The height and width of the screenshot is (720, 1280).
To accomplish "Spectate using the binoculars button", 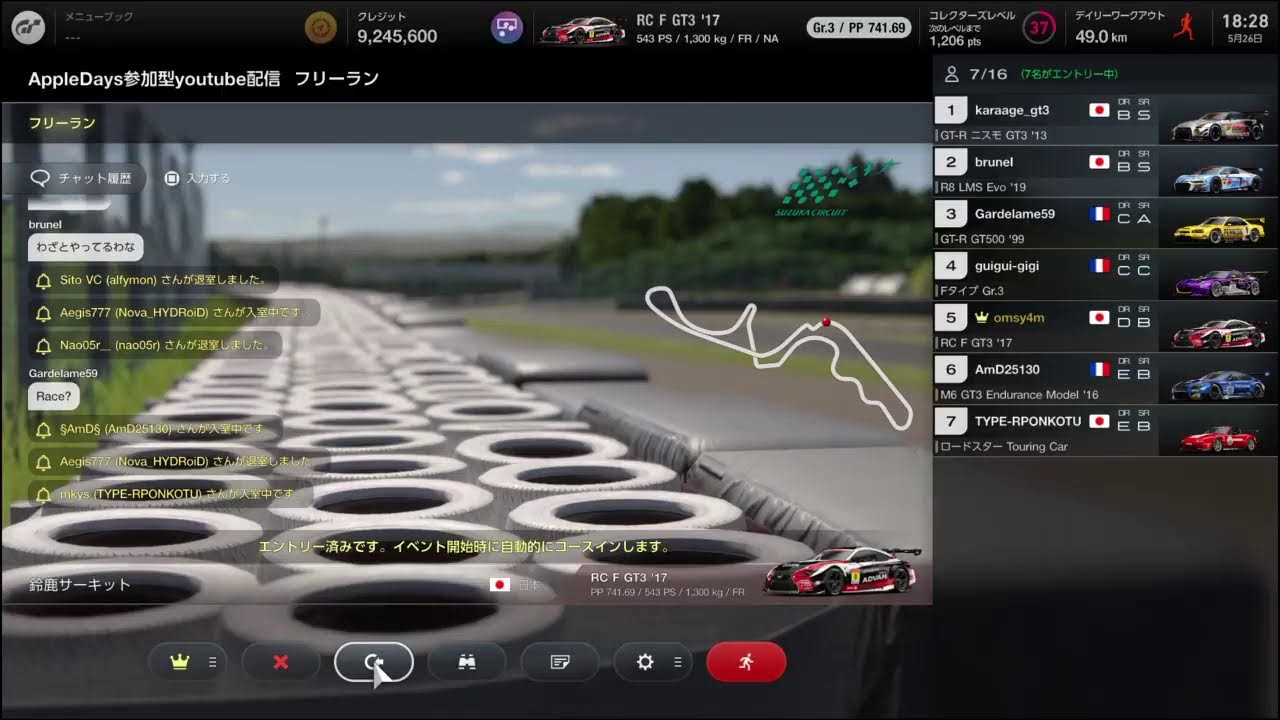I will [x=467, y=662].
